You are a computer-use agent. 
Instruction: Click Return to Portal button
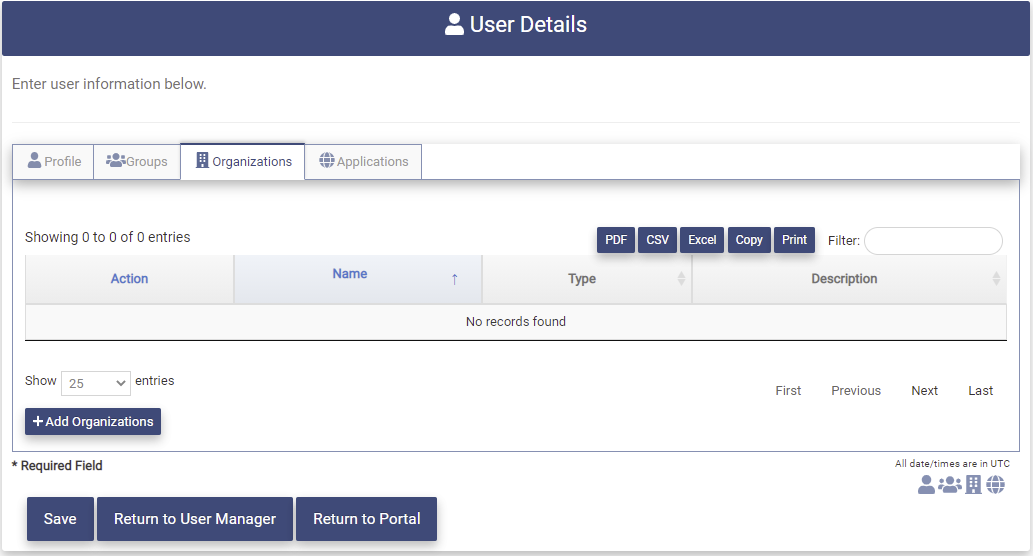pos(366,519)
